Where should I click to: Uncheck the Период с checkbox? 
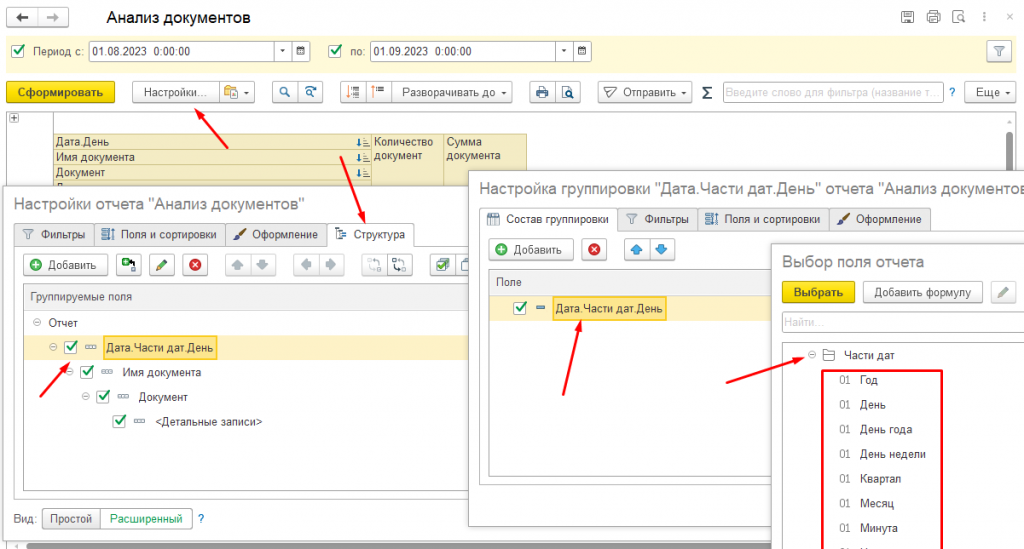(x=17, y=51)
